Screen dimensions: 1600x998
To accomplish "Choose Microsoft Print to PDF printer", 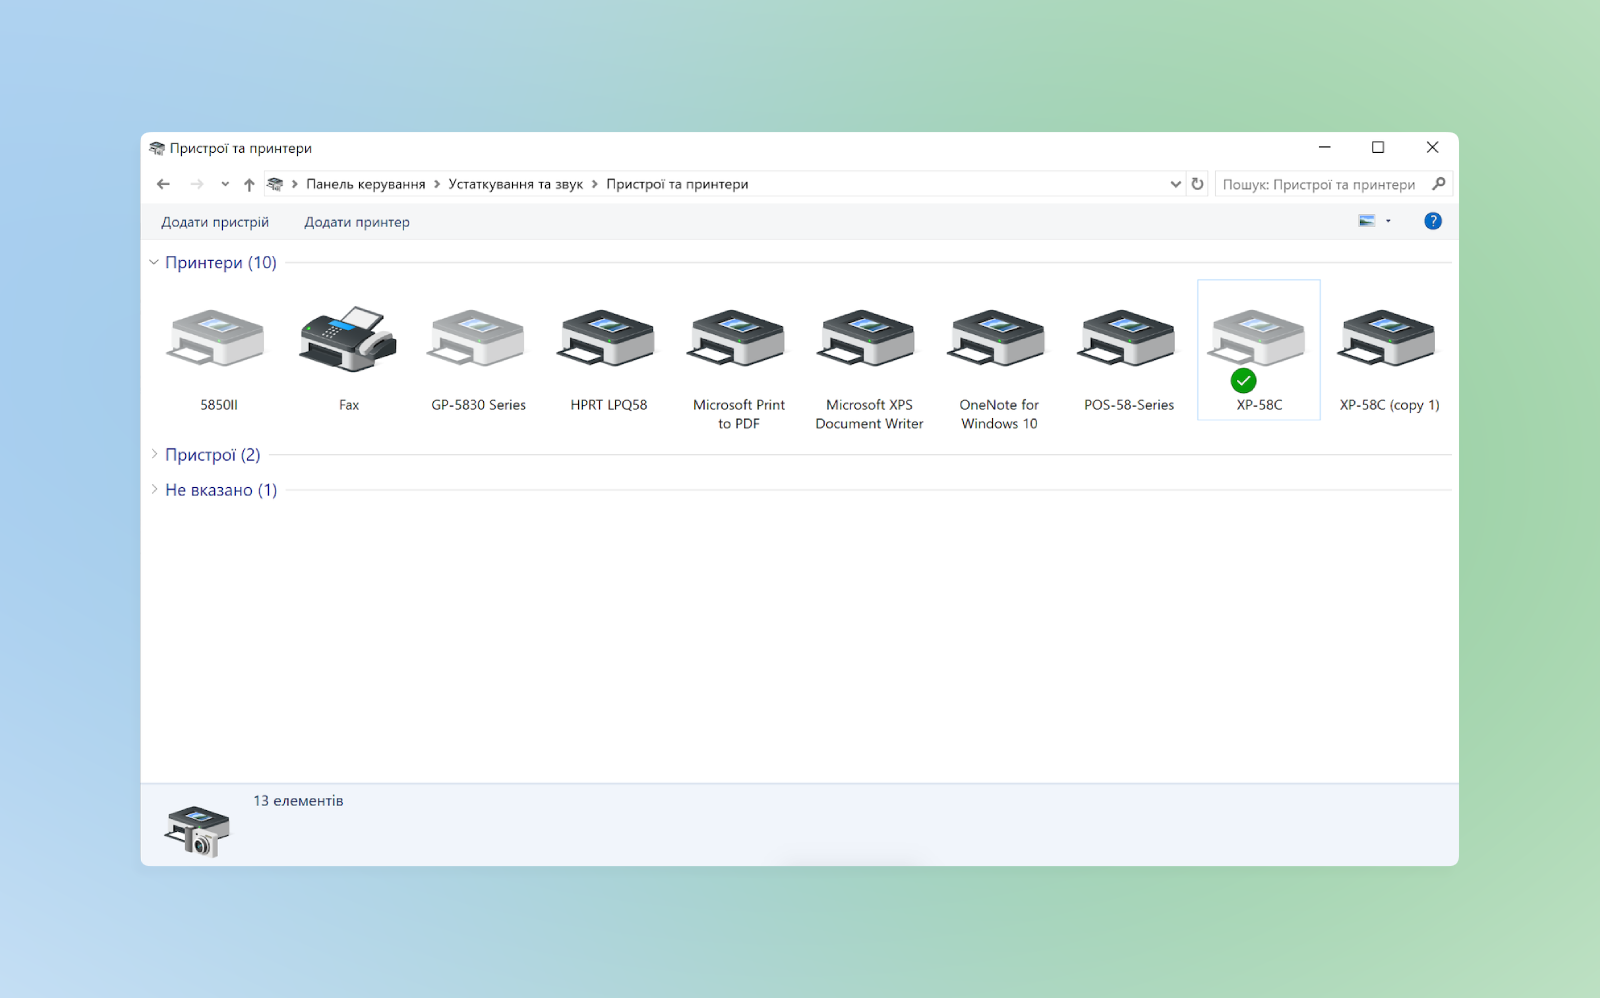I will pyautogui.click(x=738, y=340).
